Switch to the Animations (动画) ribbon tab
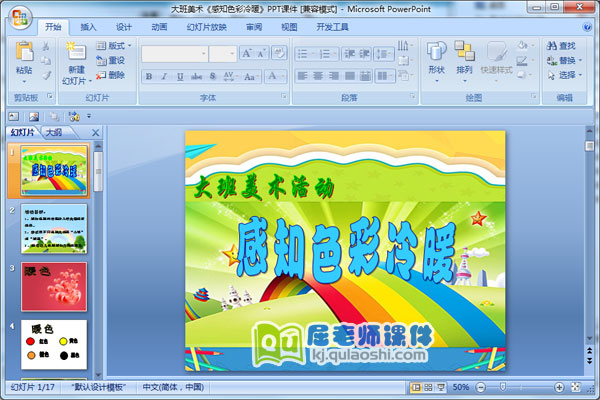 tap(159, 27)
